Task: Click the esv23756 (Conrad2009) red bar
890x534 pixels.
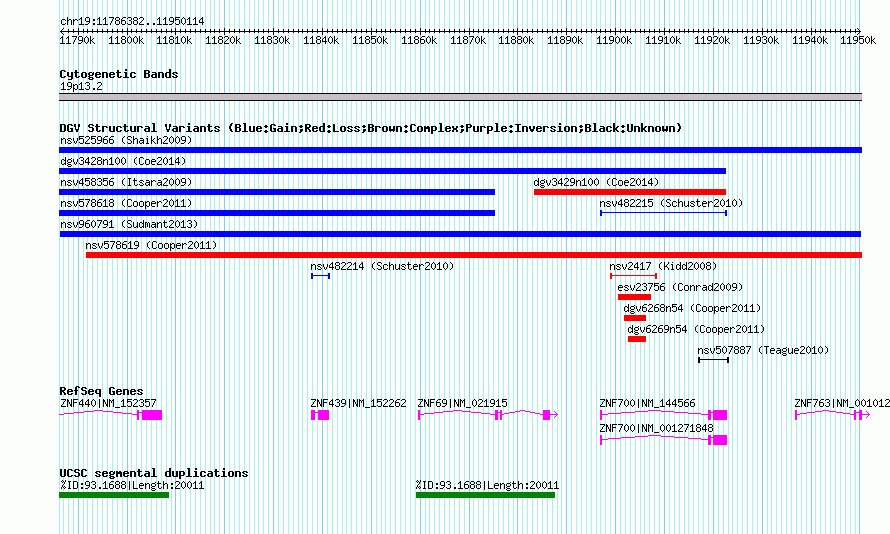Action: 635,297
